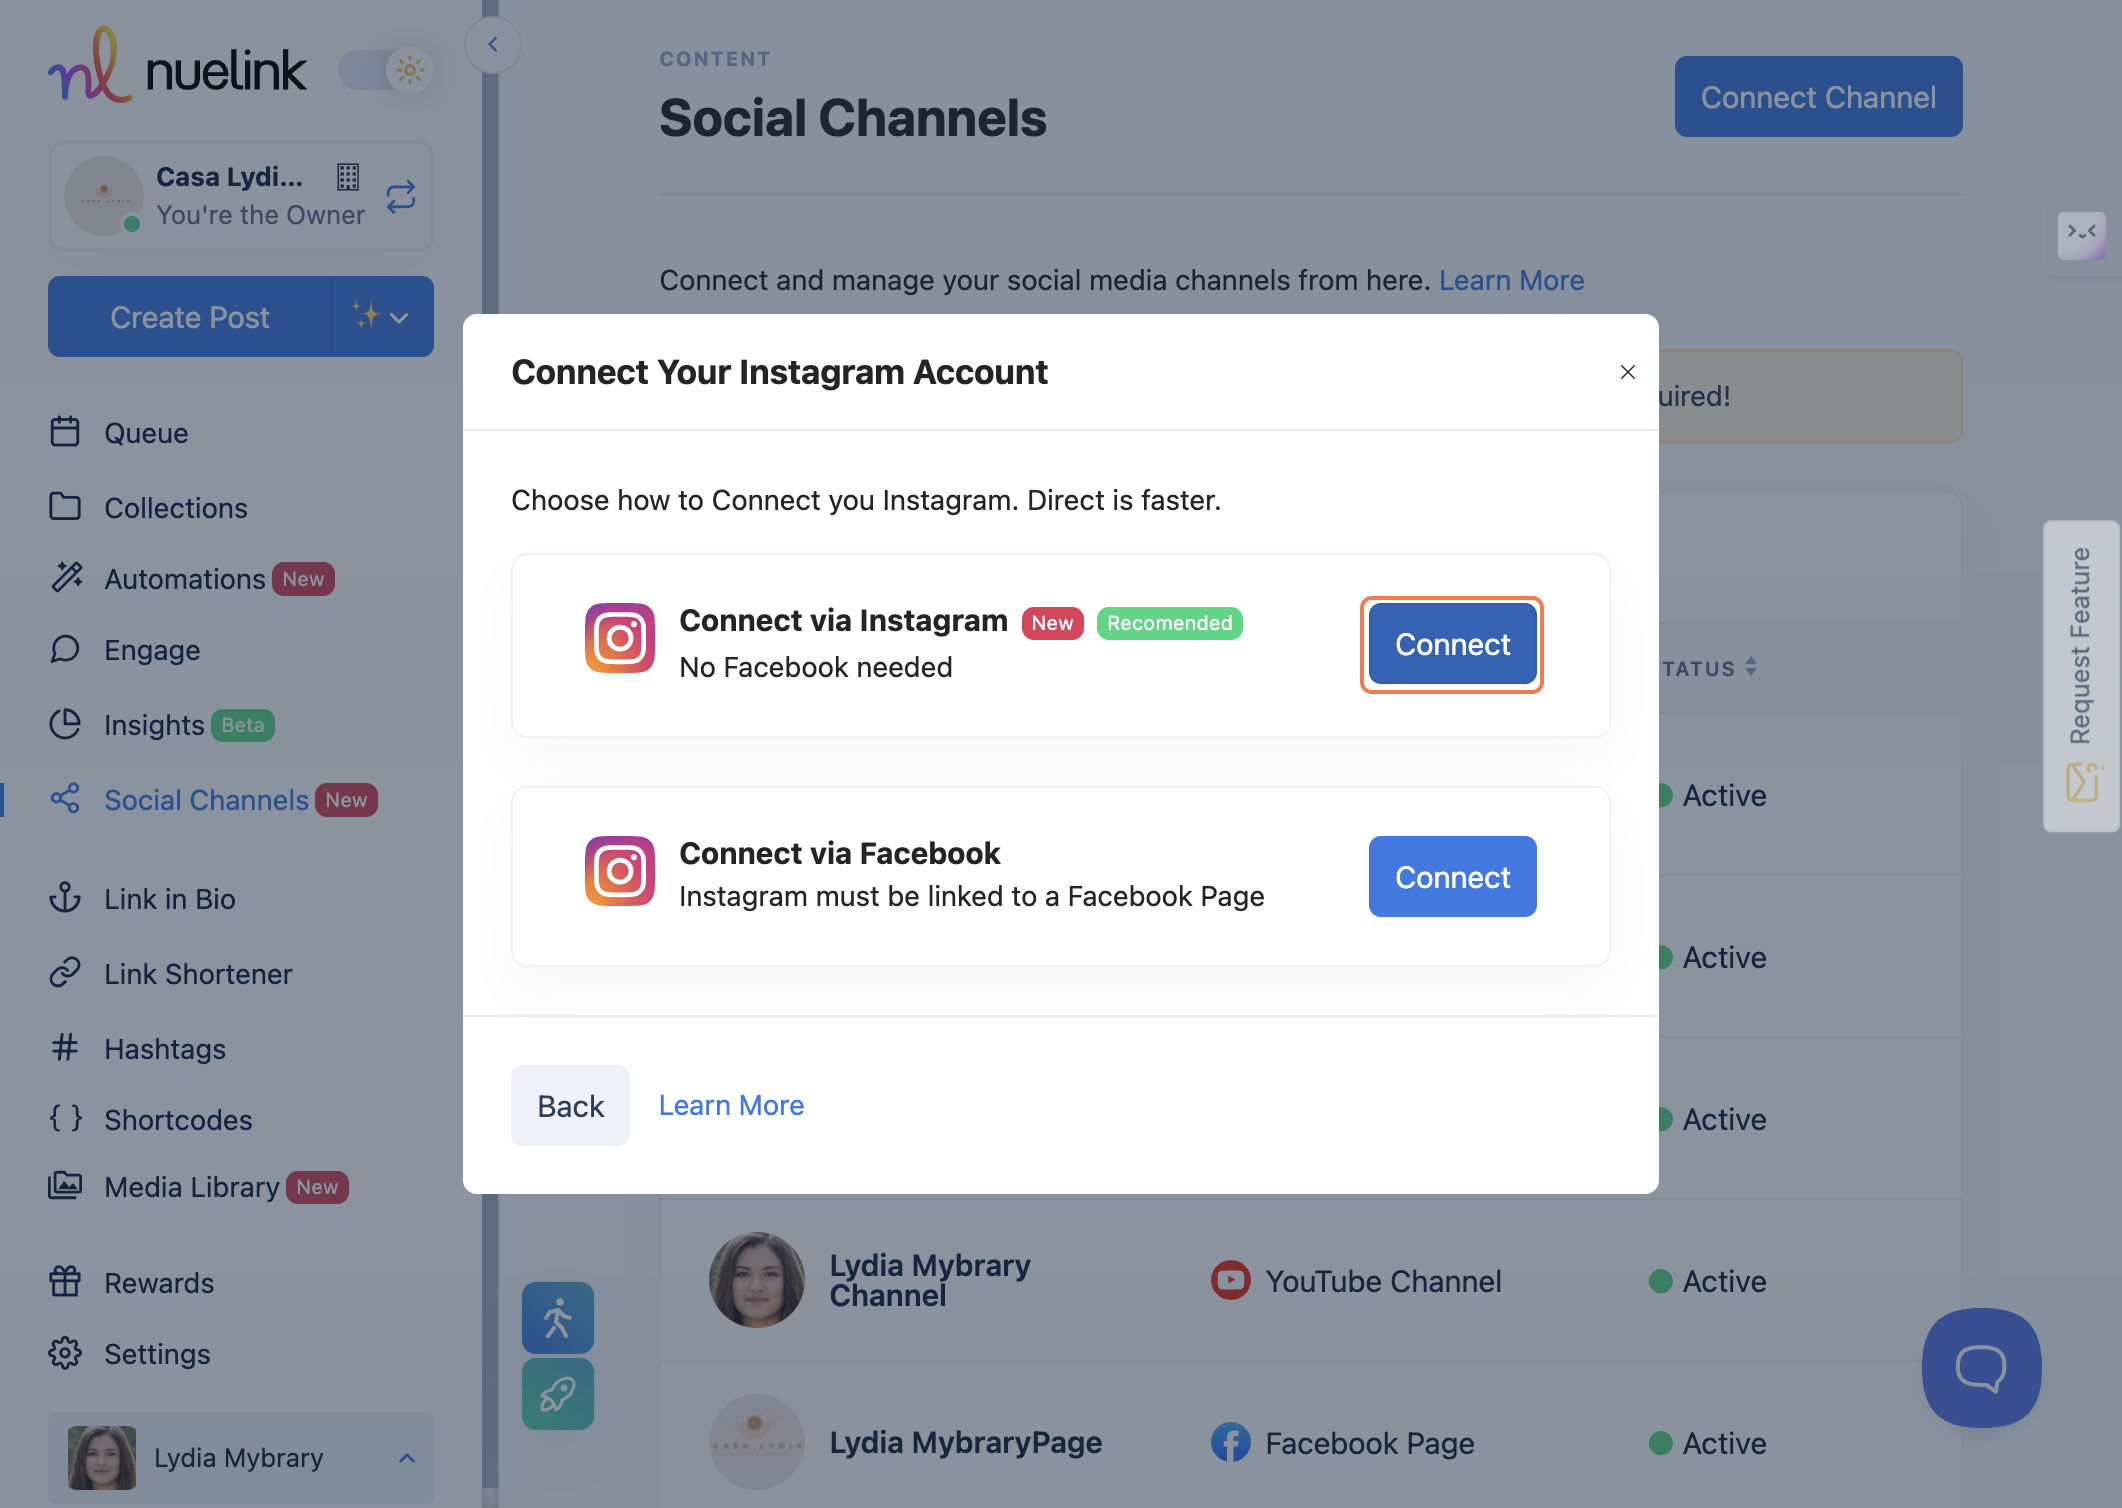Open the dialog's Learn More link

click(x=731, y=1106)
